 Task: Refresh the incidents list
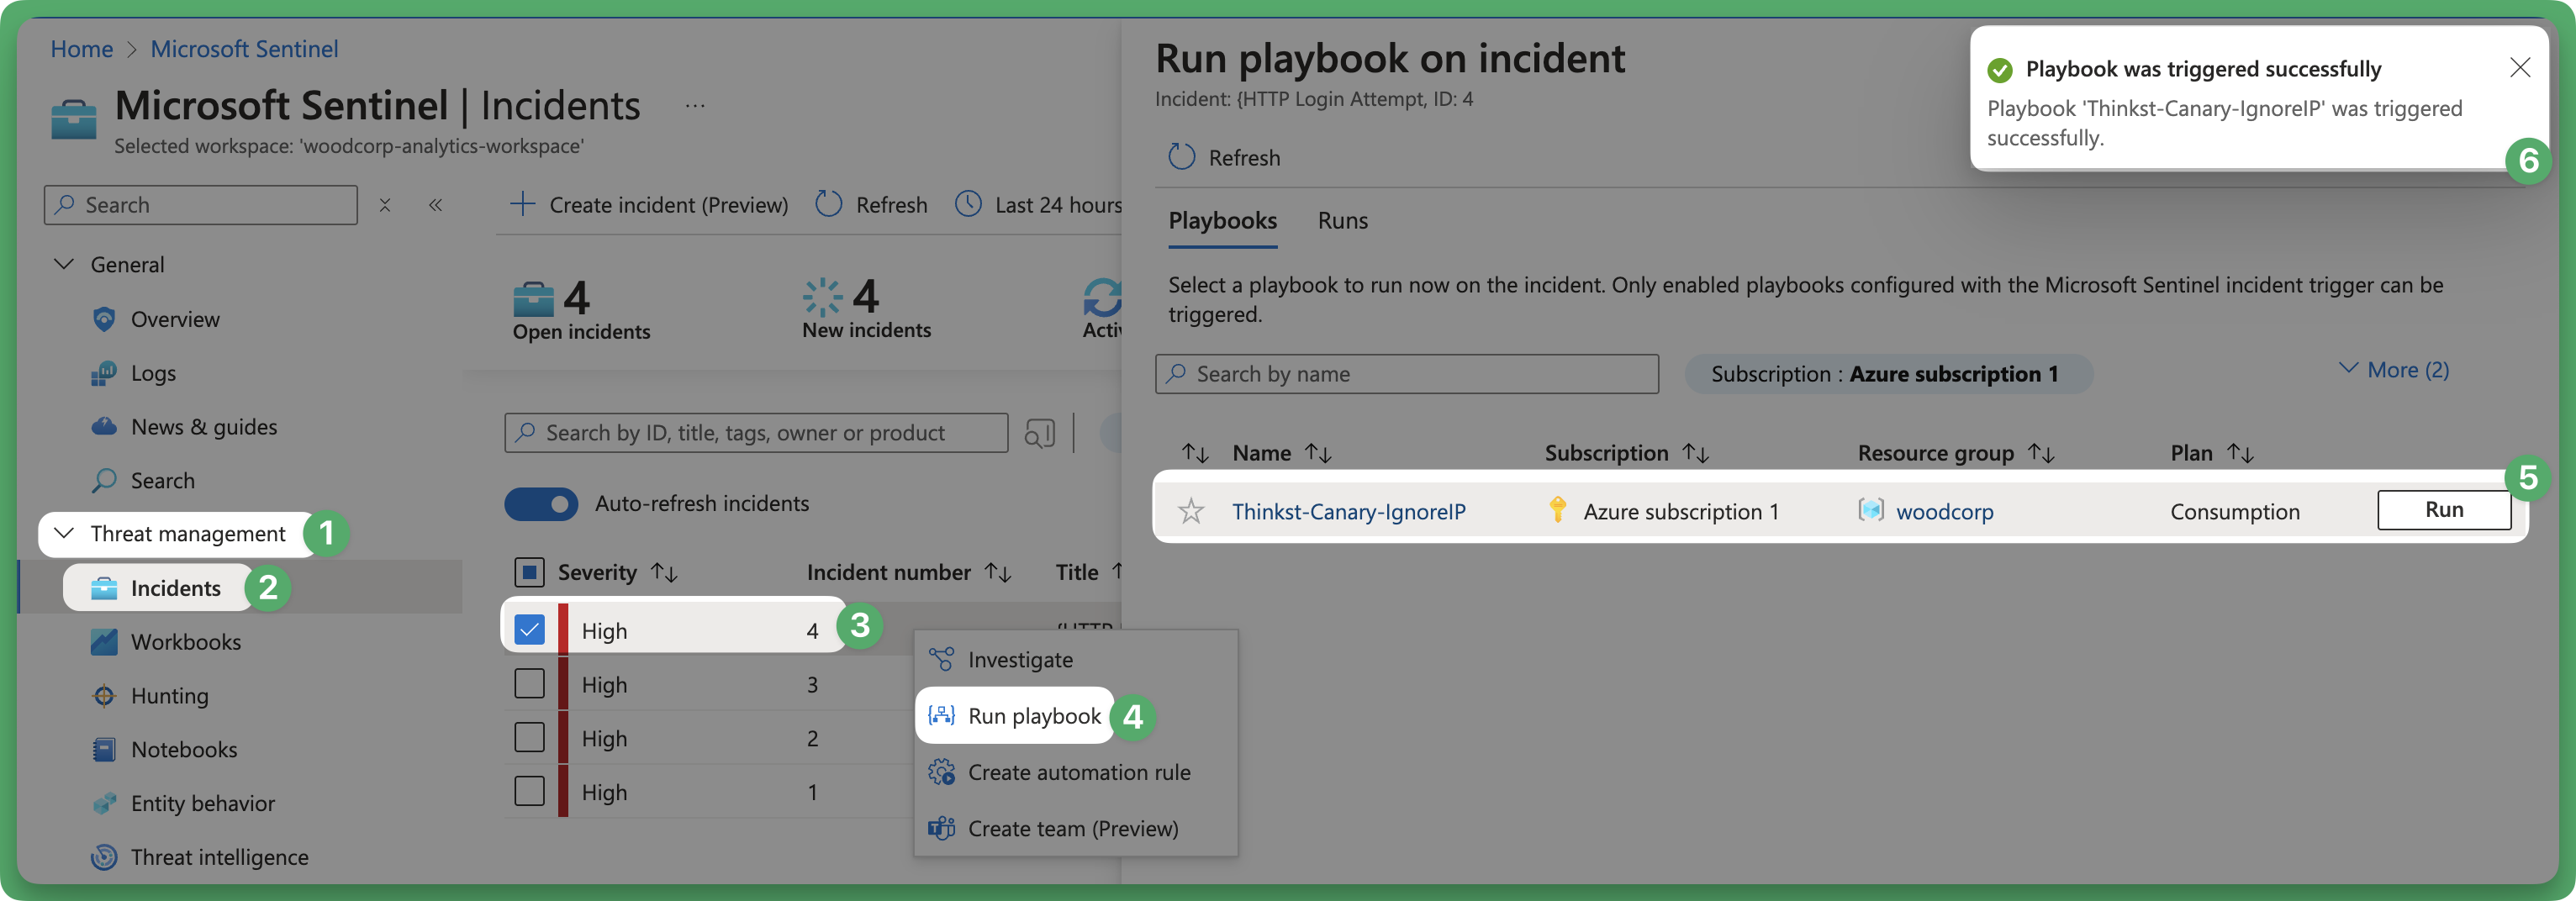tap(871, 205)
